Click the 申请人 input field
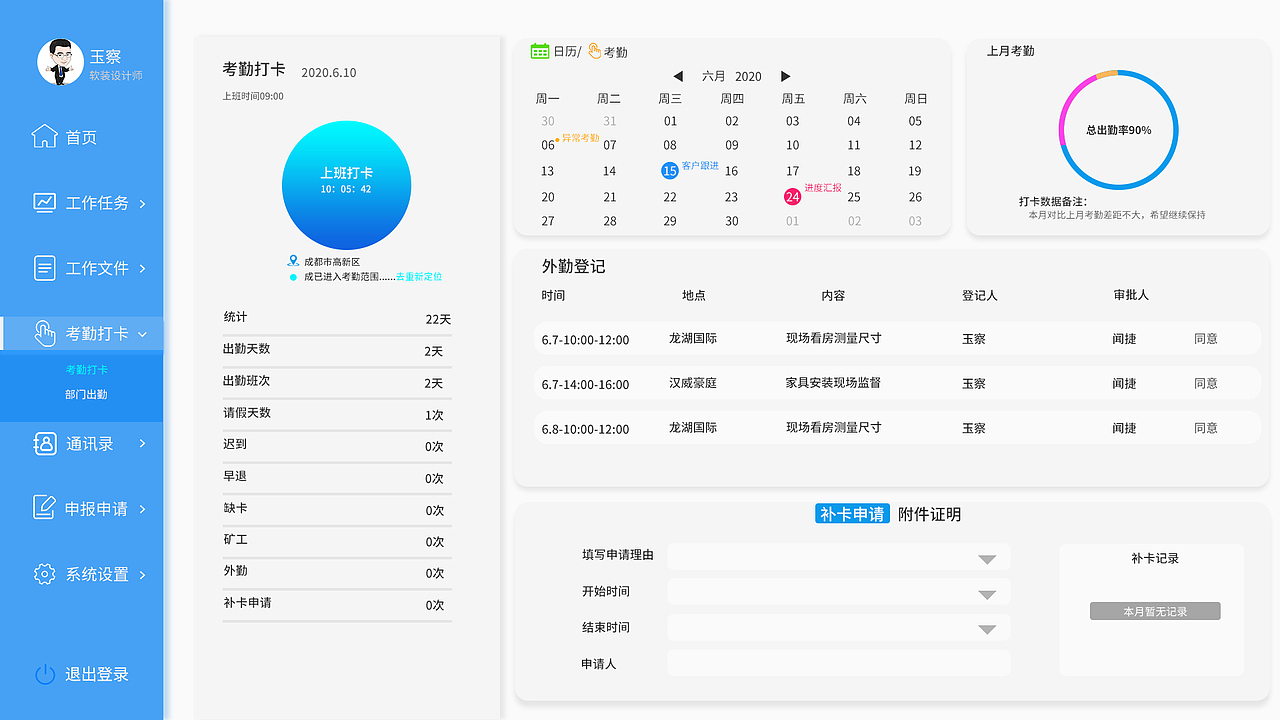 [838, 662]
